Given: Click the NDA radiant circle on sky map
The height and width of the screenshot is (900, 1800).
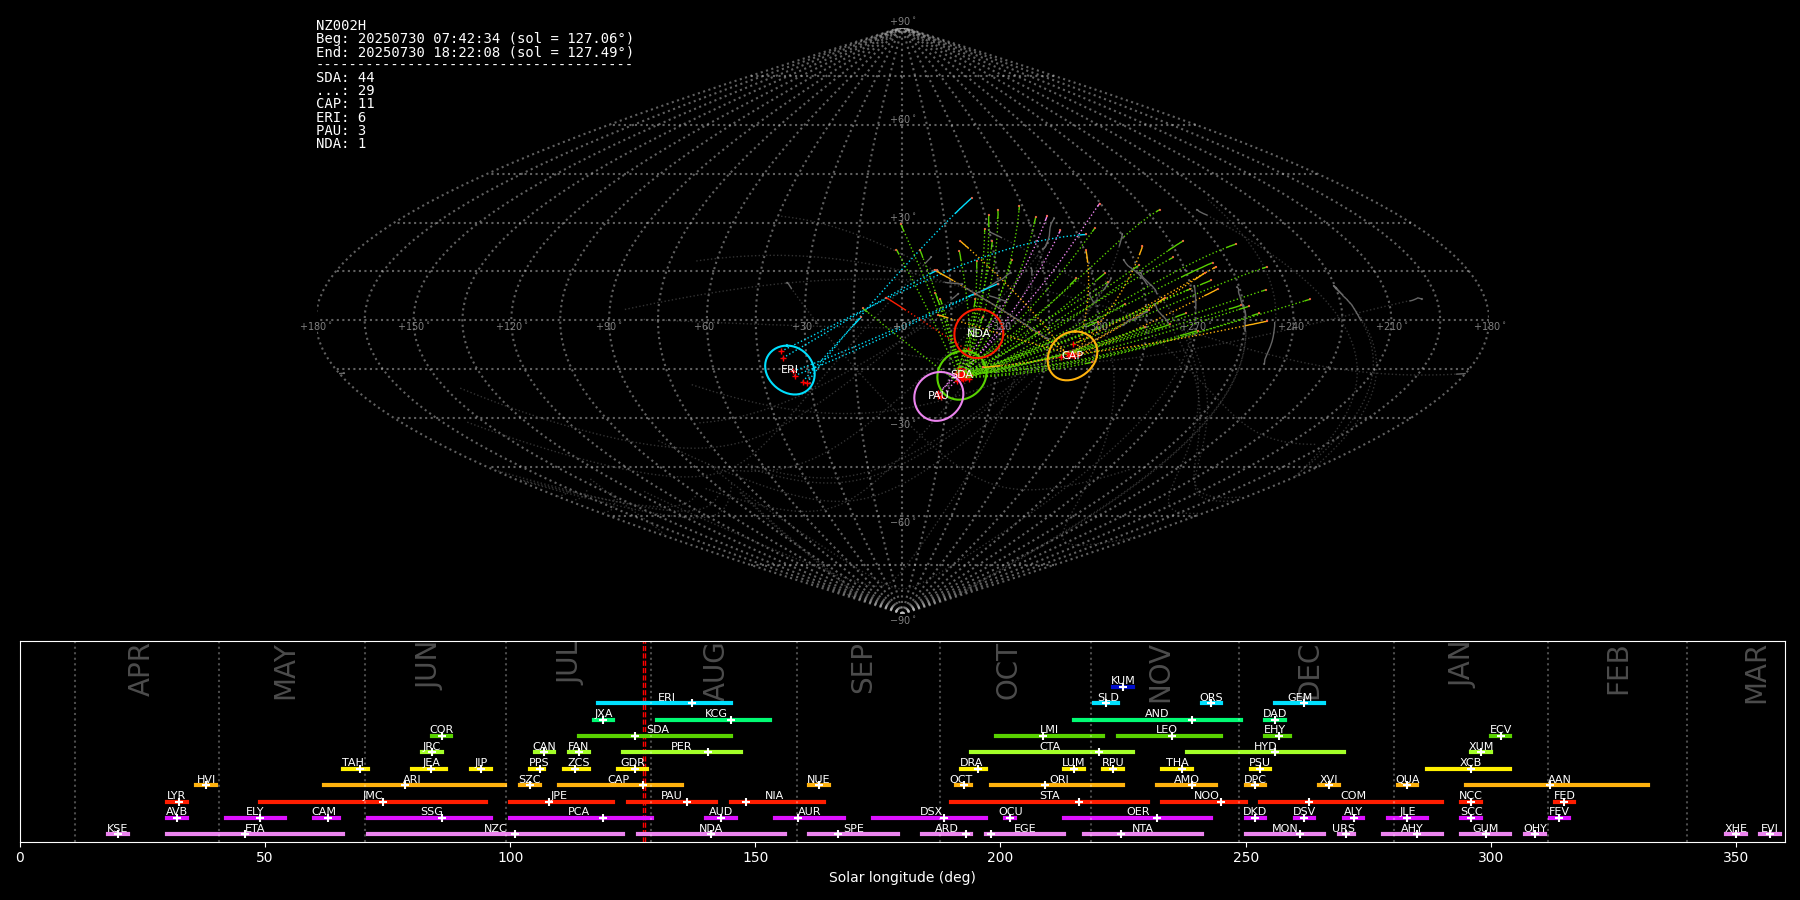Looking at the screenshot, I should click(979, 333).
